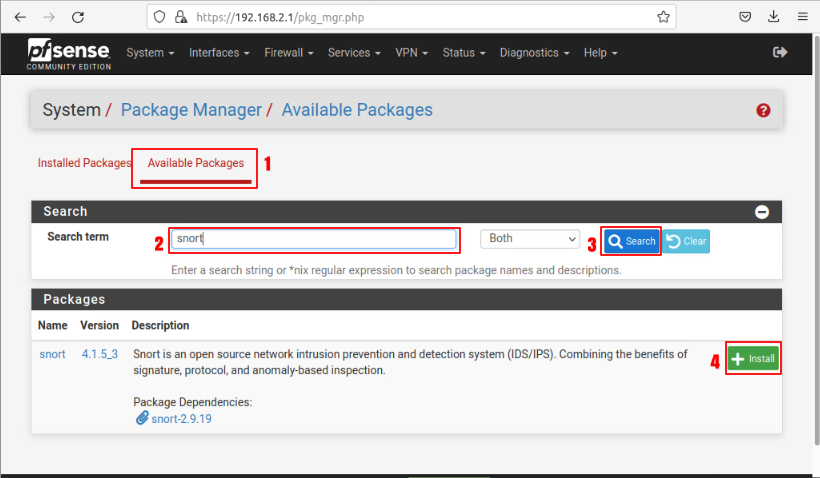Switch to Installed Packages tab
The height and width of the screenshot is (478, 820).
(84, 163)
